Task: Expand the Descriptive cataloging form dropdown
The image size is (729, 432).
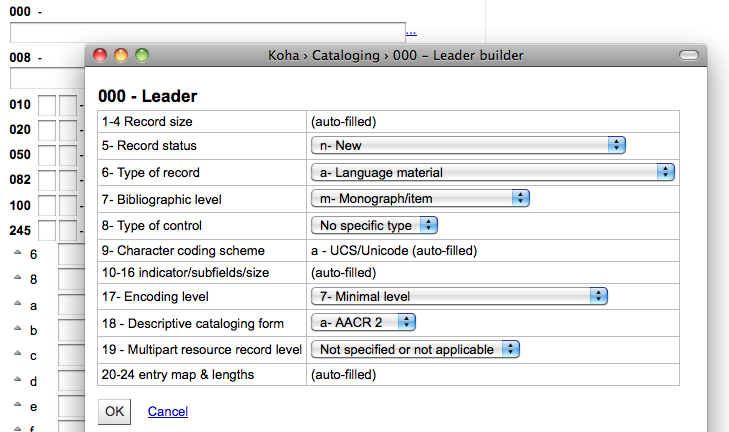Action: point(364,322)
